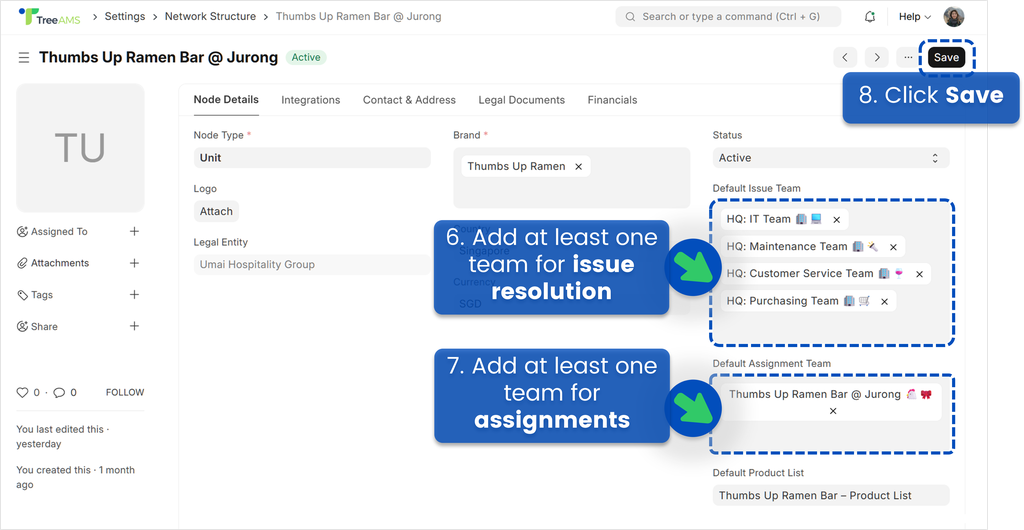Remove Thumbs Up Ramen brand tag
1024x530 pixels.
tap(578, 167)
